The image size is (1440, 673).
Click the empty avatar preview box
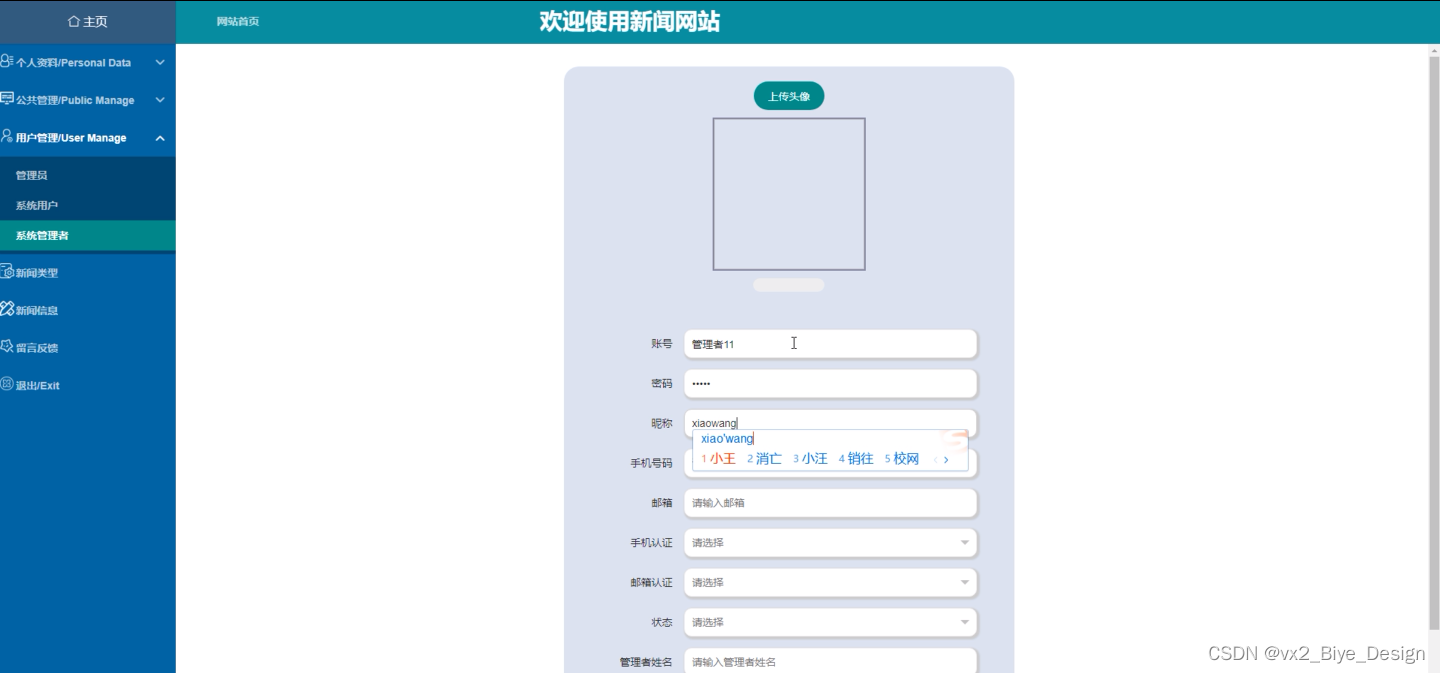(789, 194)
